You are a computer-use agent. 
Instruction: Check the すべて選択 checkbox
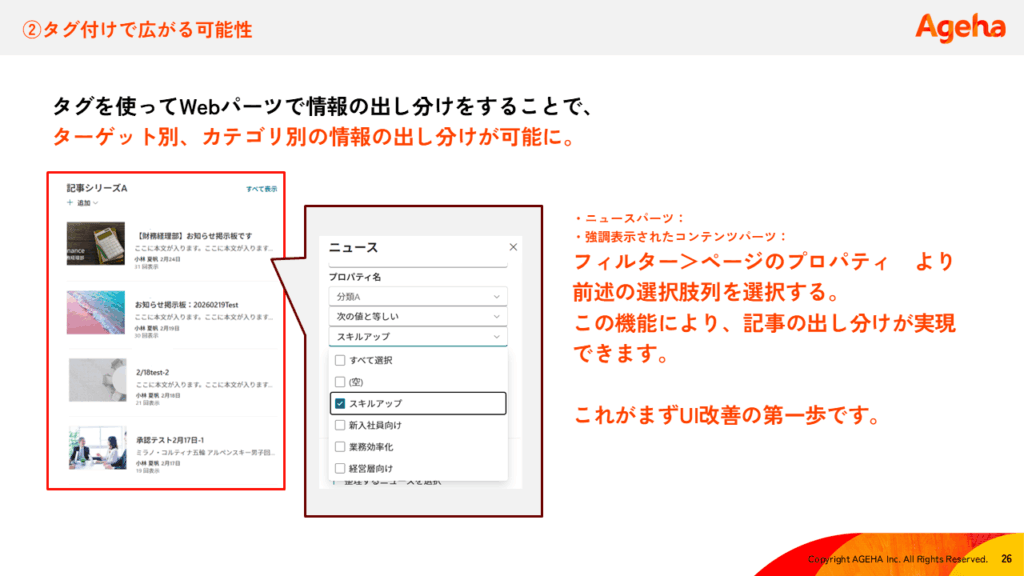340,360
